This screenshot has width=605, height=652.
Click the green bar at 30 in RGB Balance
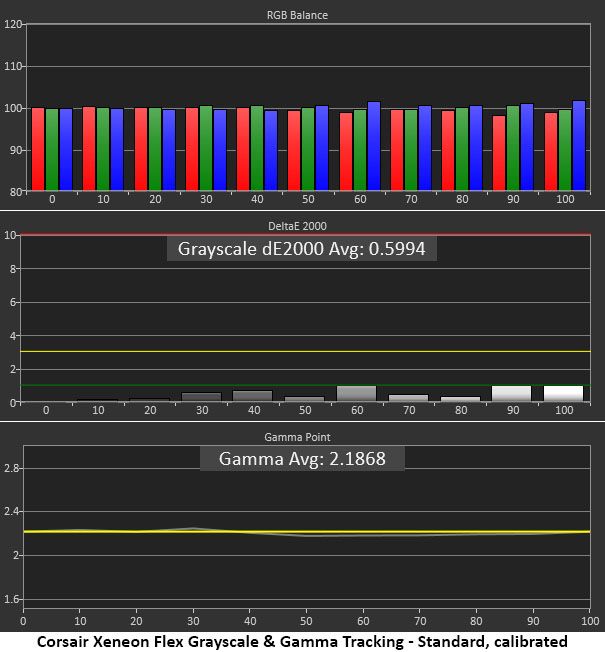point(206,148)
